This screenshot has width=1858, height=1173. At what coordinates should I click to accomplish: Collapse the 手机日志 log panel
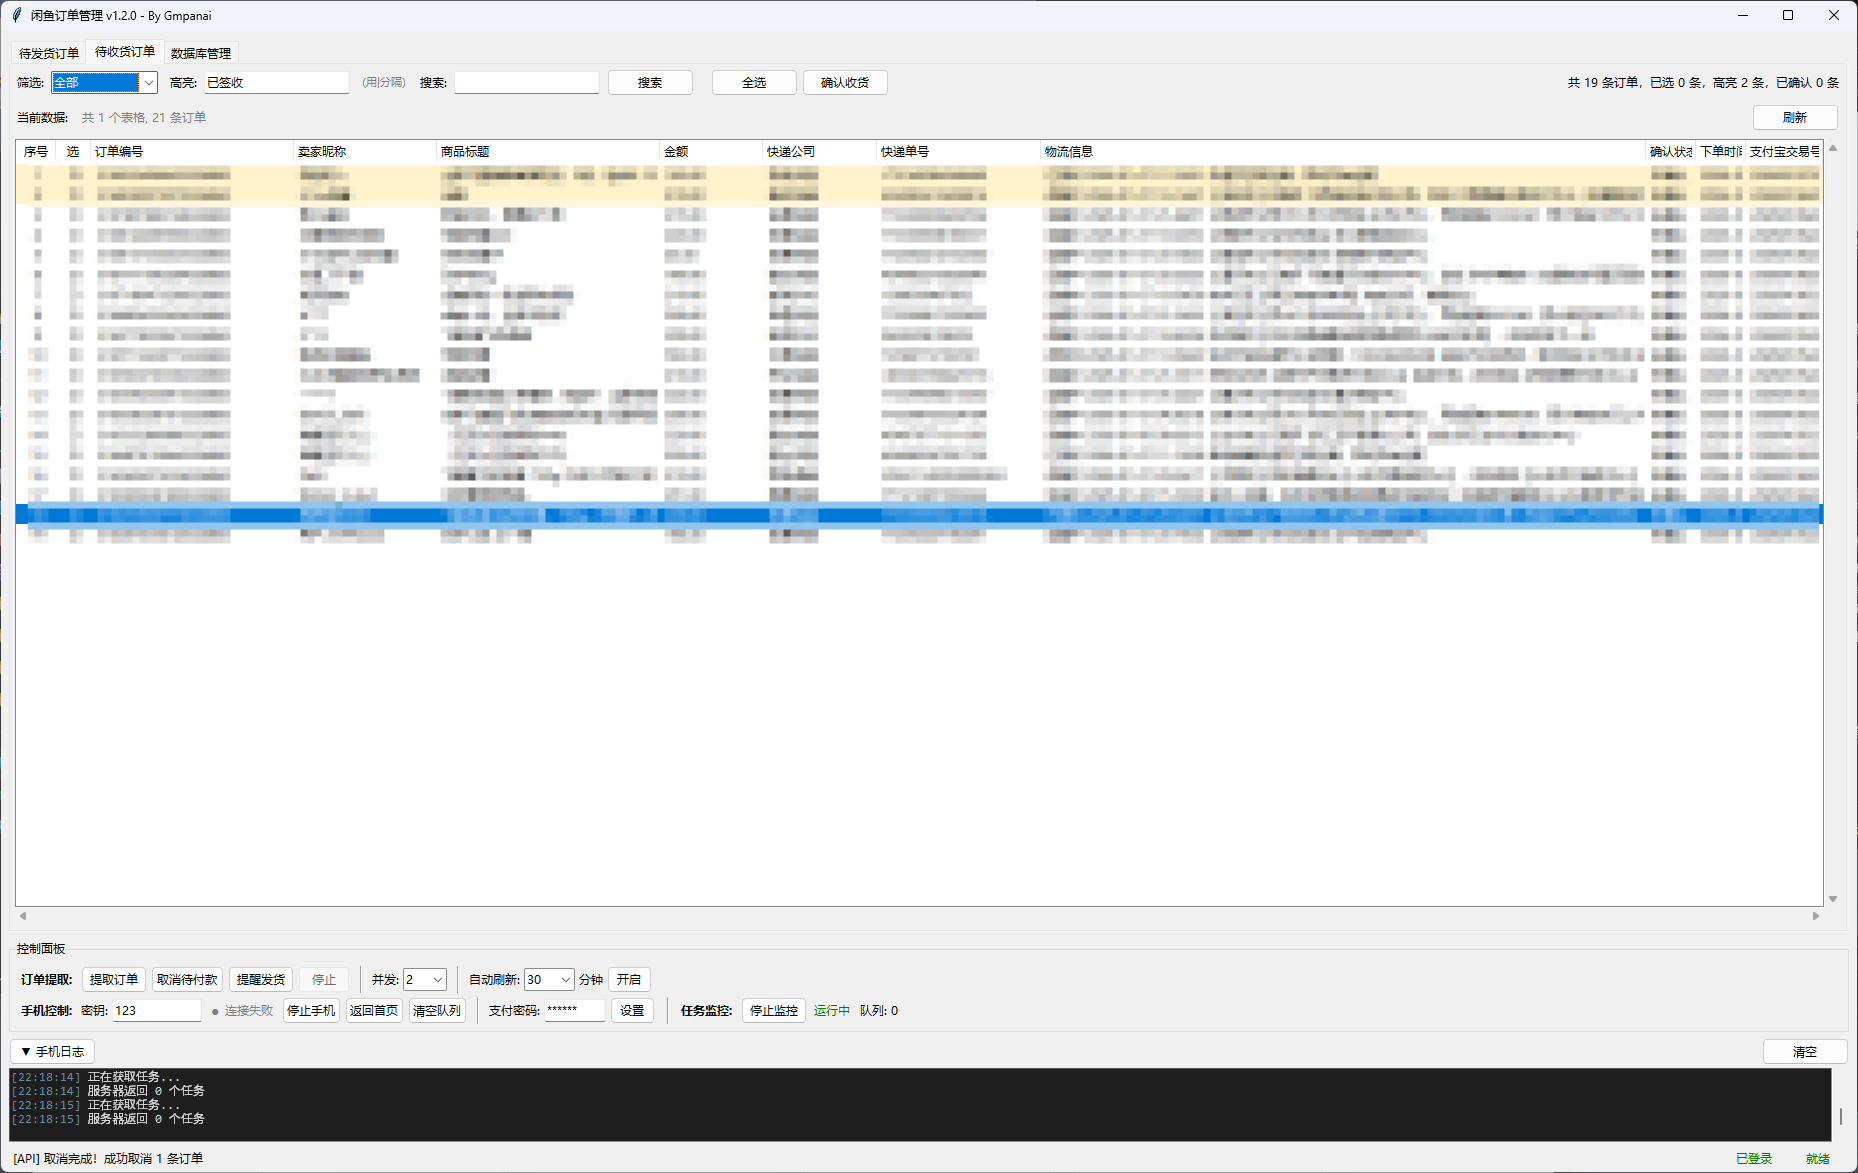coord(52,1052)
